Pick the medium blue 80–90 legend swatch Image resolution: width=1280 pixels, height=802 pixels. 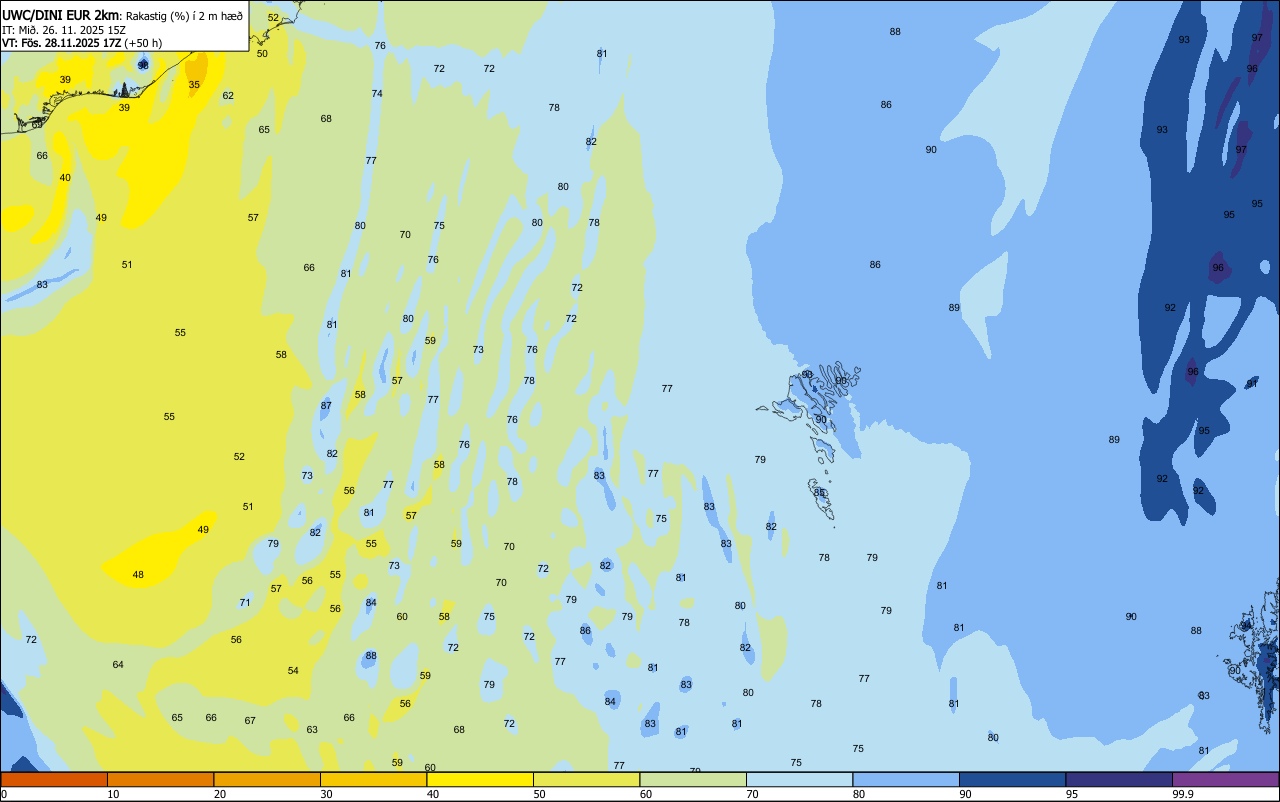pyautogui.click(x=906, y=779)
